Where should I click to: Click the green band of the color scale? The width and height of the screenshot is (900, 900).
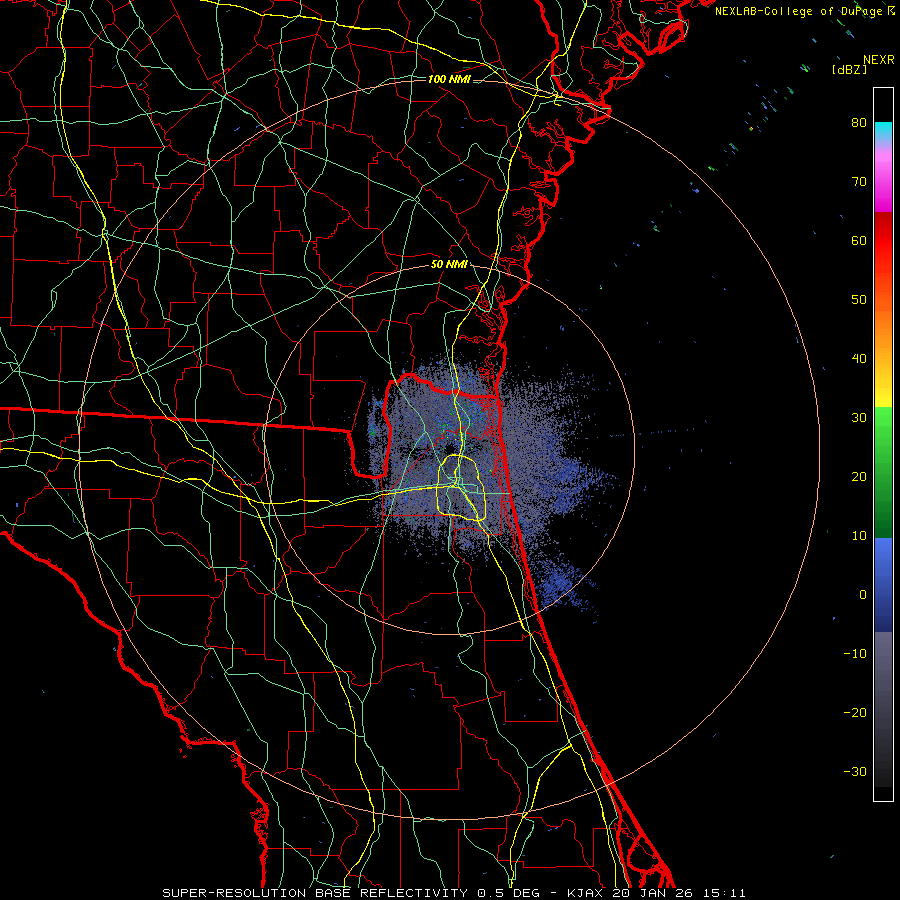(883, 472)
